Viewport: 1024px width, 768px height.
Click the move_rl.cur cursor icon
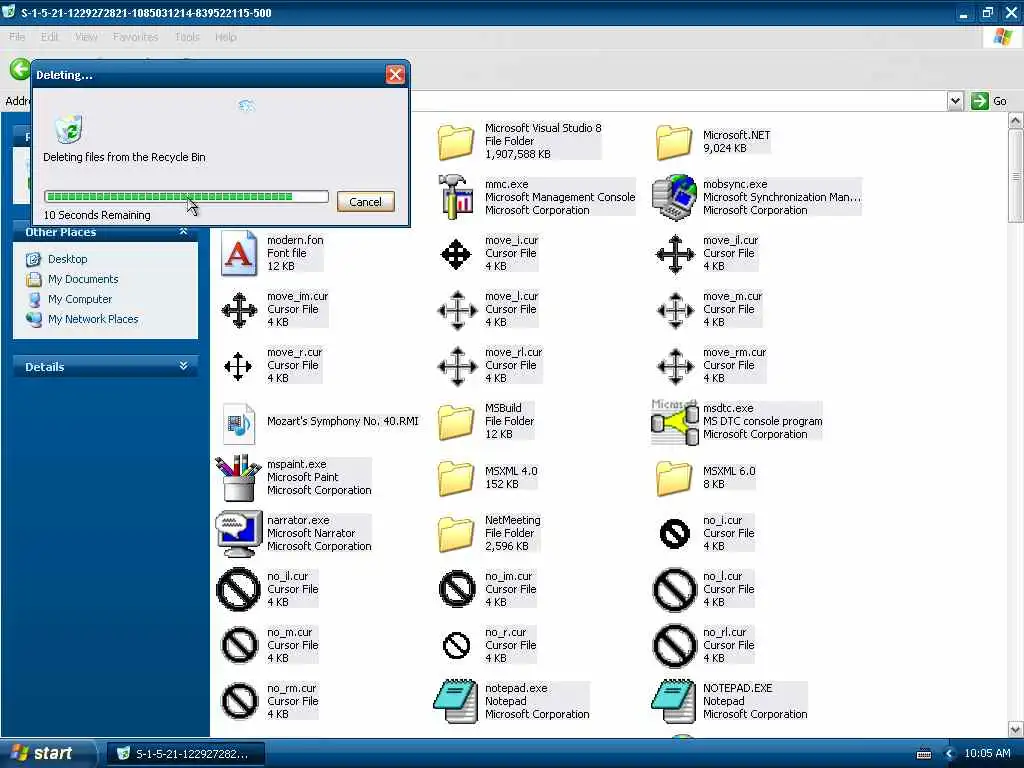(x=456, y=366)
